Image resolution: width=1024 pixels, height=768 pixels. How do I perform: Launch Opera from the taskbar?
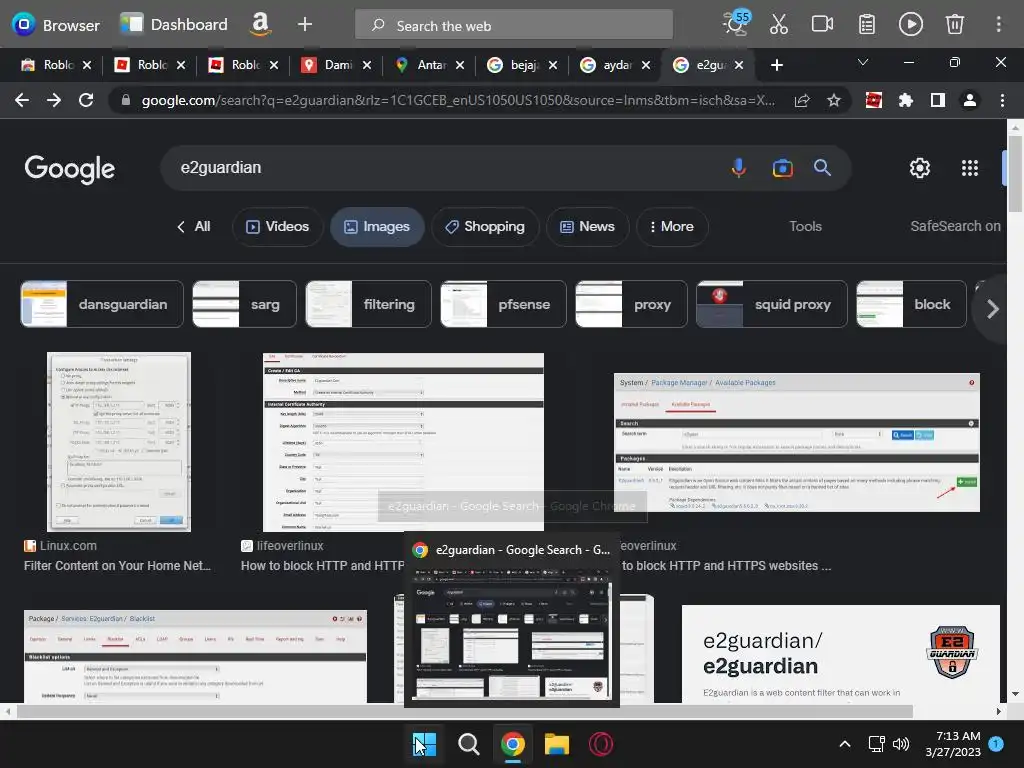[601, 744]
